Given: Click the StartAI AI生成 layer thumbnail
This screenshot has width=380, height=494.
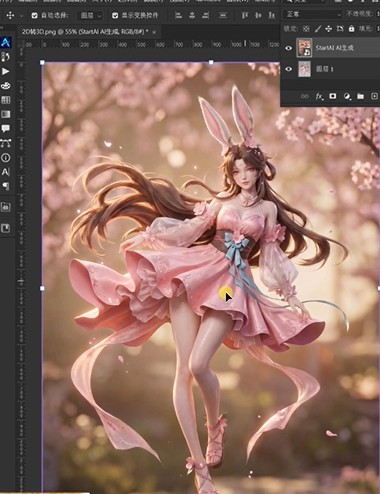Looking at the screenshot, I should (x=304, y=48).
